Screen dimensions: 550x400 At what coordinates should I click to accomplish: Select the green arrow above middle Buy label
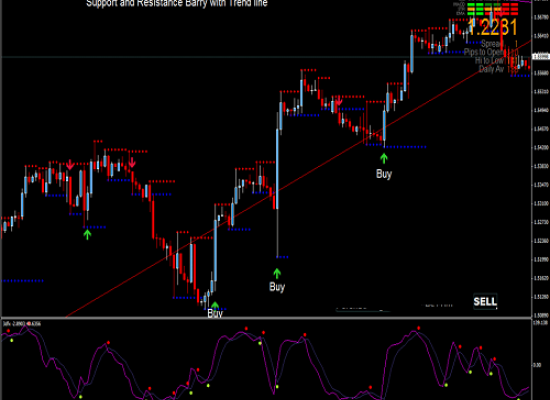click(x=277, y=273)
